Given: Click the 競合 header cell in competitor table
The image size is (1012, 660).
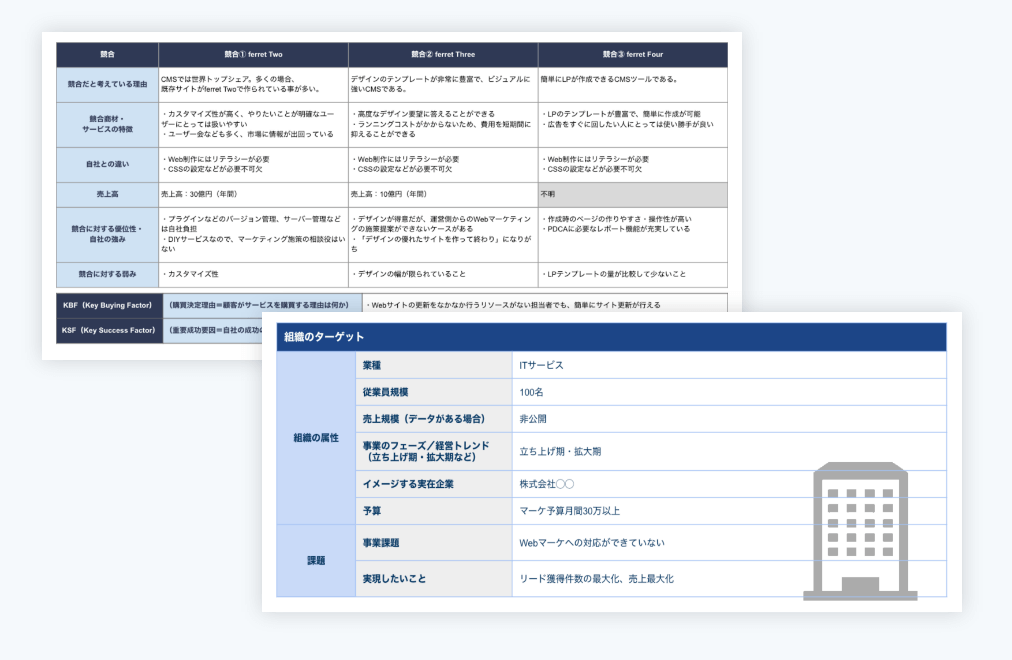Looking at the screenshot, I should pos(107,55).
